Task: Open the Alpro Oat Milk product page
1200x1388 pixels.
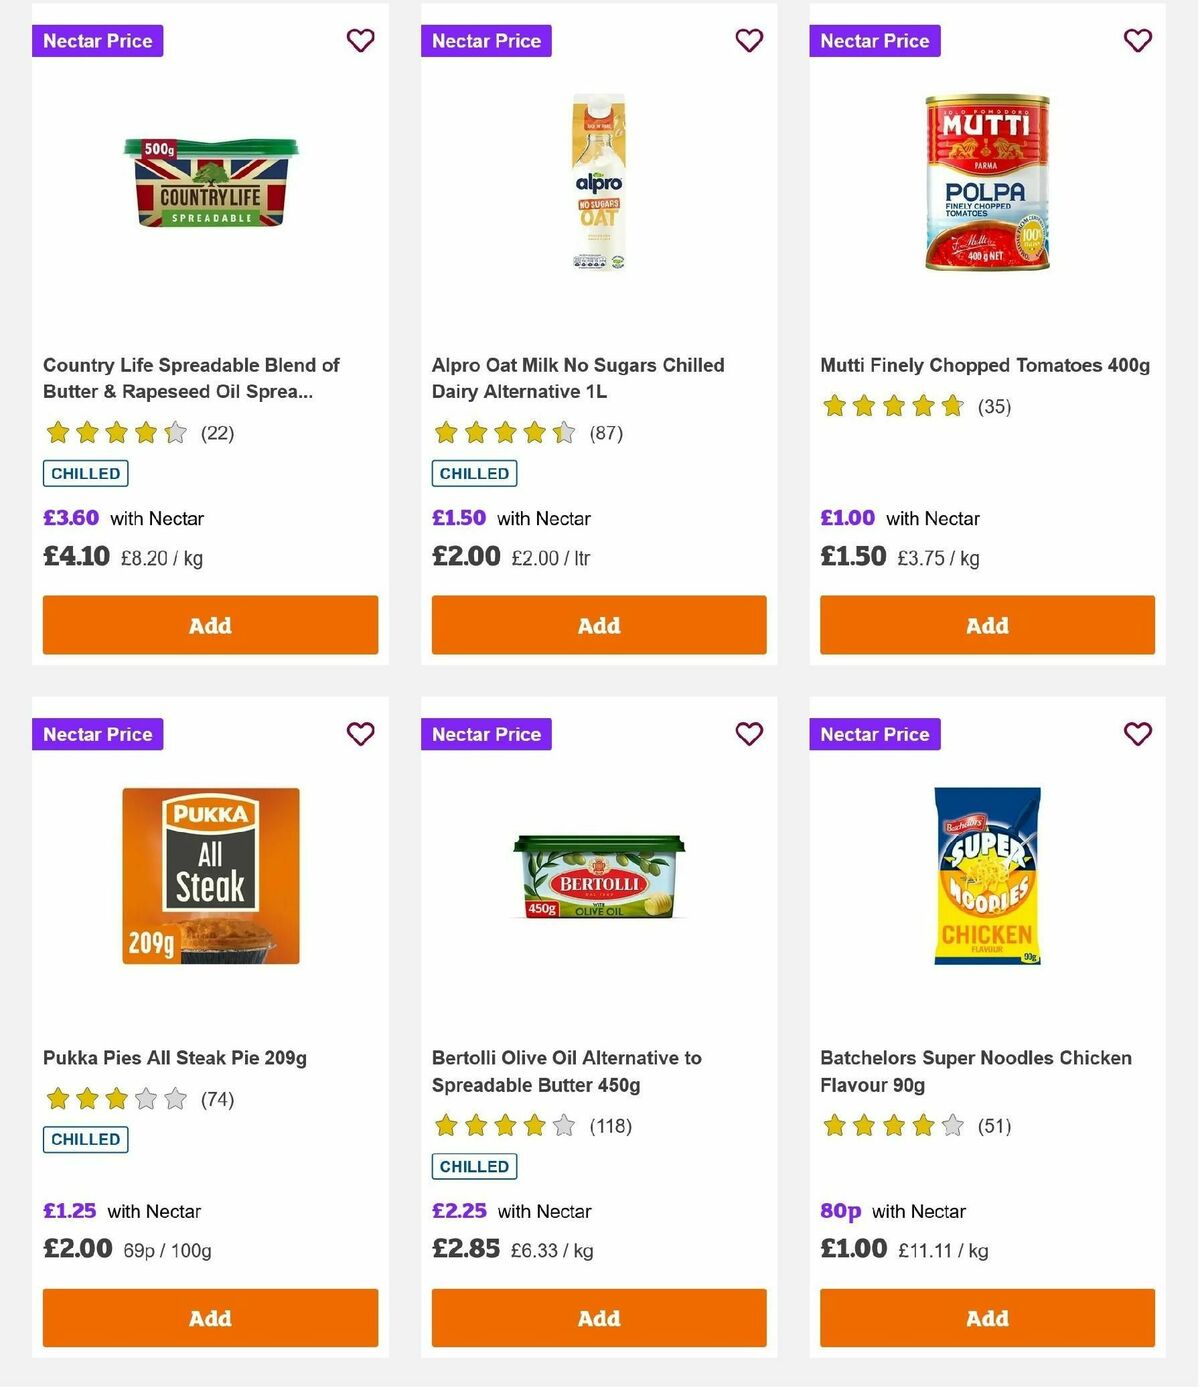Action: click(577, 378)
